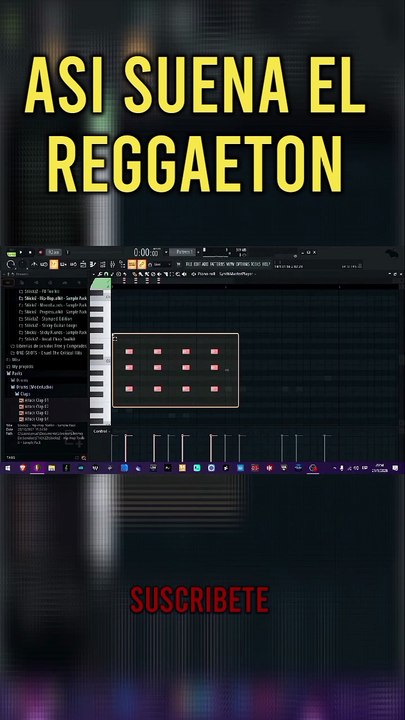Open the Windows Start menu
This screenshot has height=720, width=405.
pos(8,468)
